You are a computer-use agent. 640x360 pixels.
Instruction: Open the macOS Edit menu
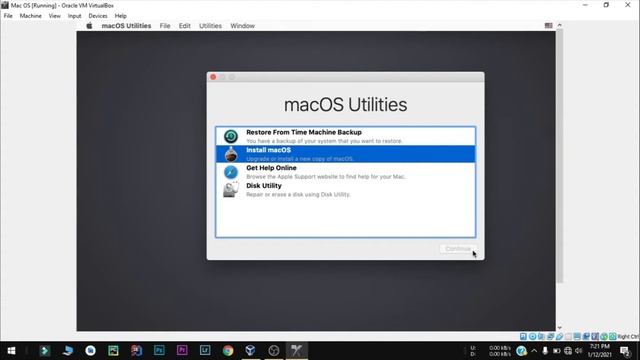184,26
